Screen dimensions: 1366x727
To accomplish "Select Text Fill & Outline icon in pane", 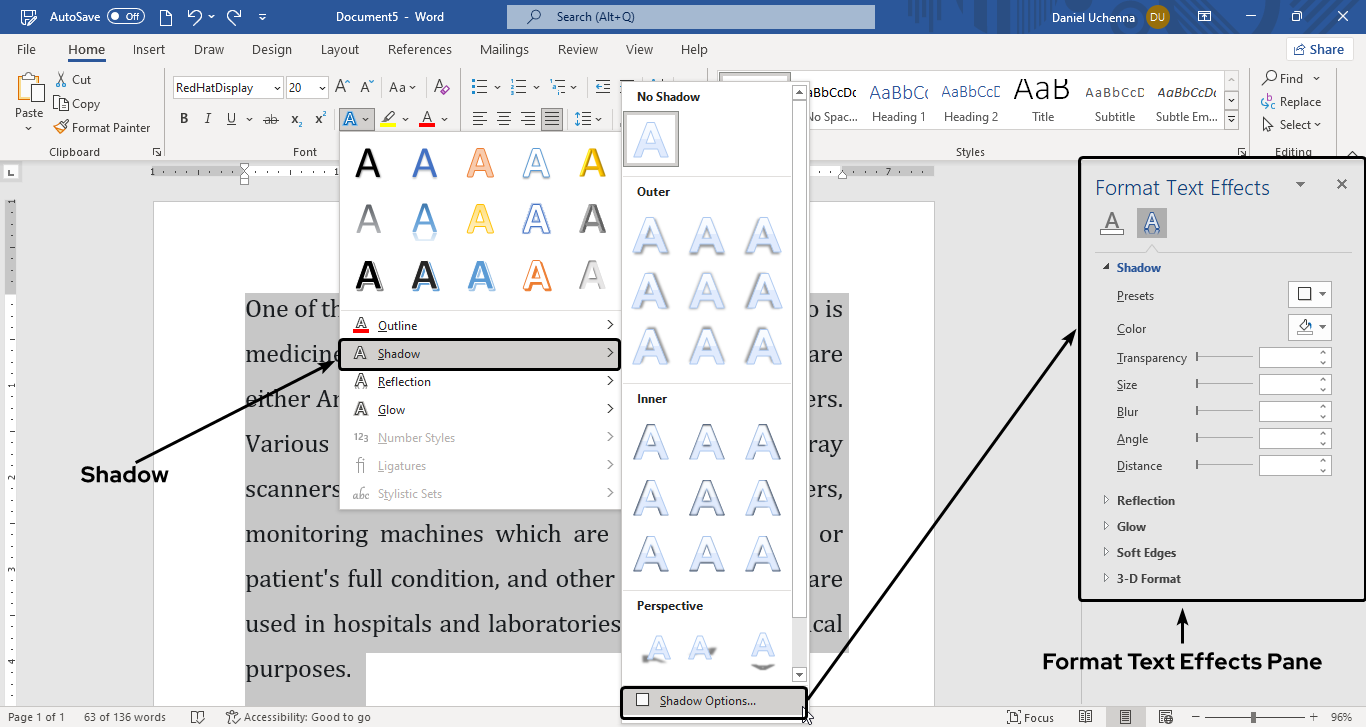I will tap(1111, 223).
